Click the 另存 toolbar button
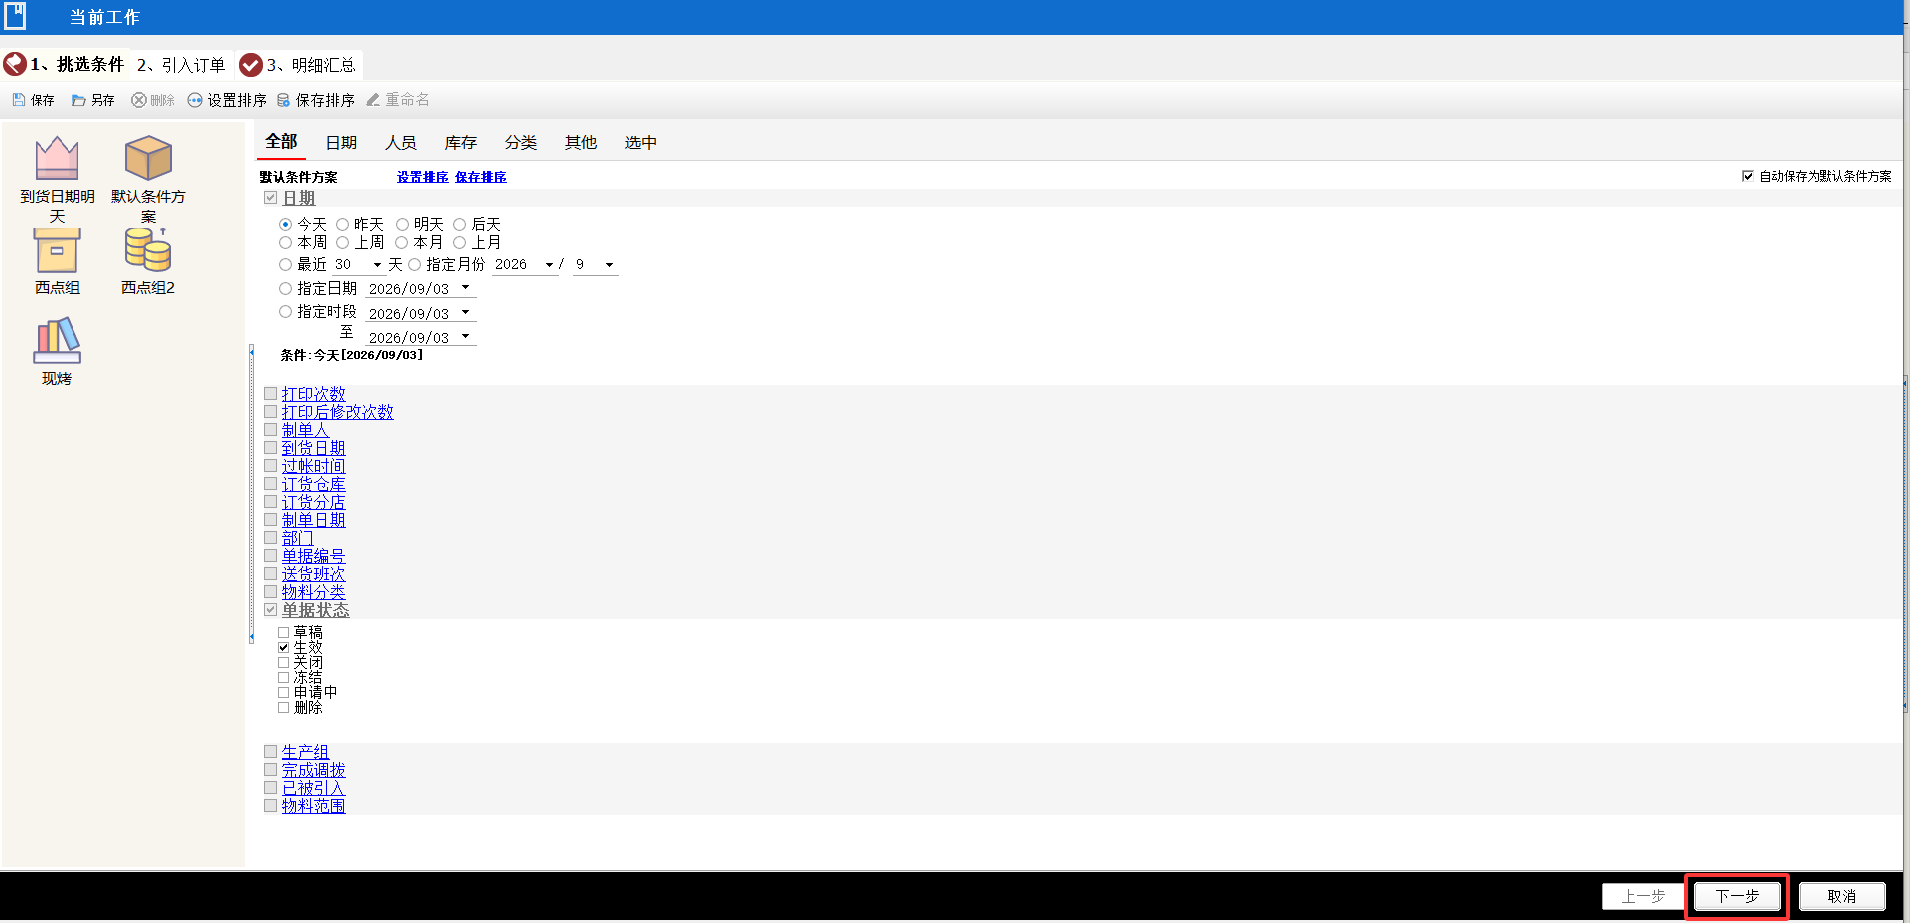 [x=93, y=100]
